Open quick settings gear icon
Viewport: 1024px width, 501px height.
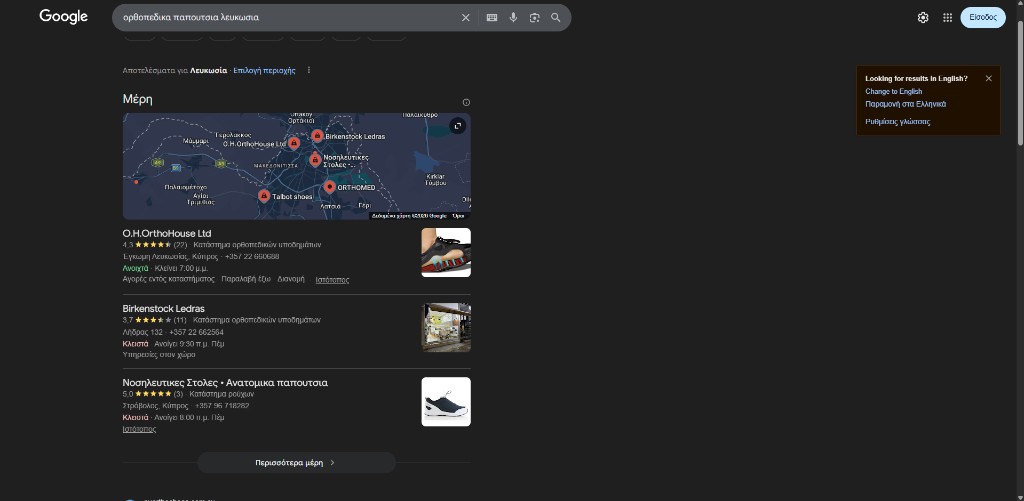(923, 18)
